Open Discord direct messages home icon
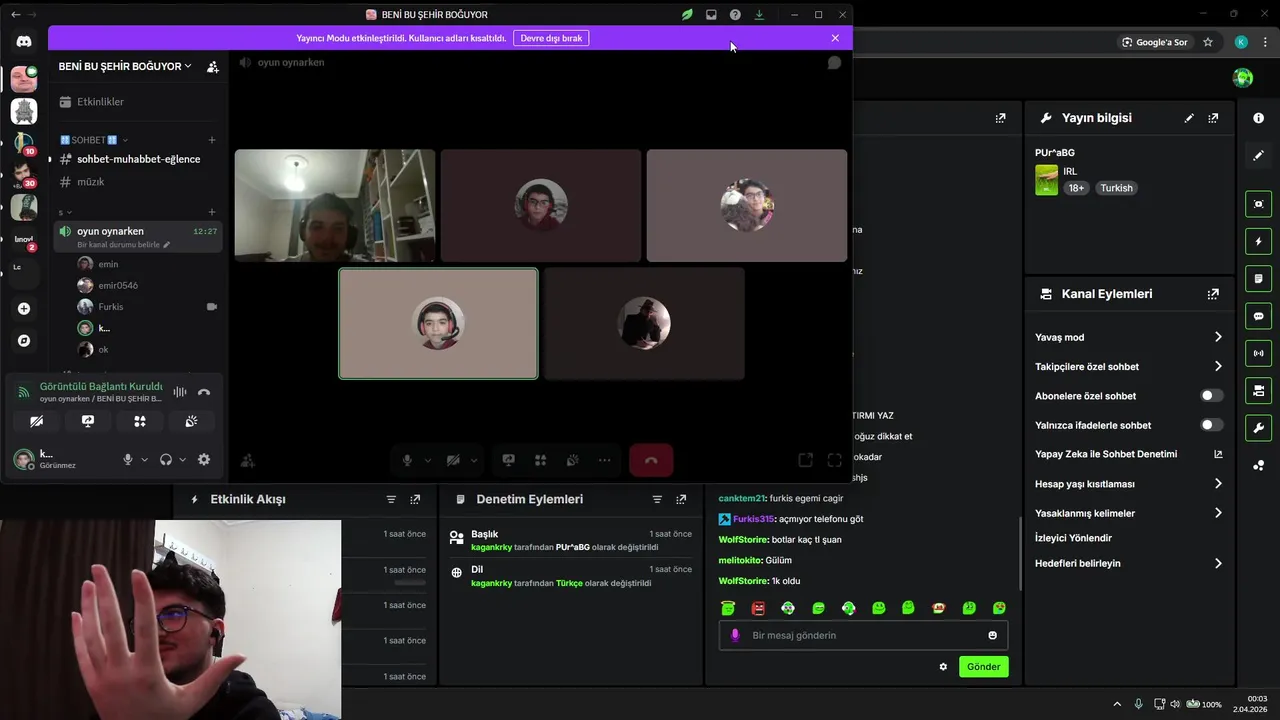 (x=24, y=42)
